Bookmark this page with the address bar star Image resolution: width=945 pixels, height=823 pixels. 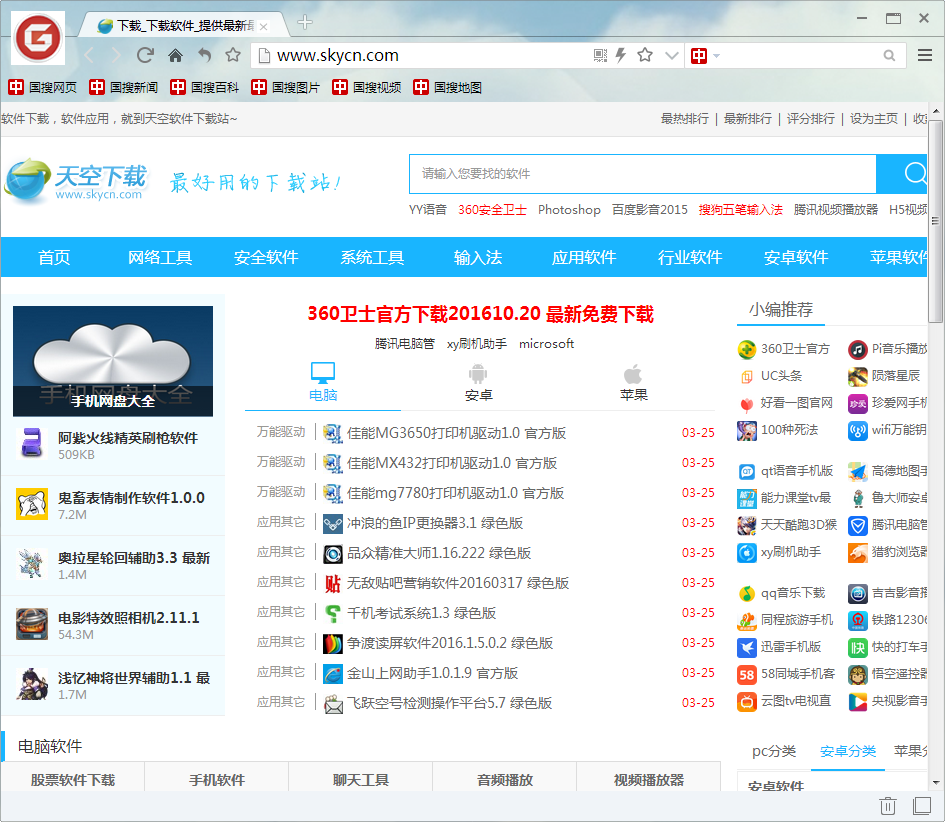(645, 55)
